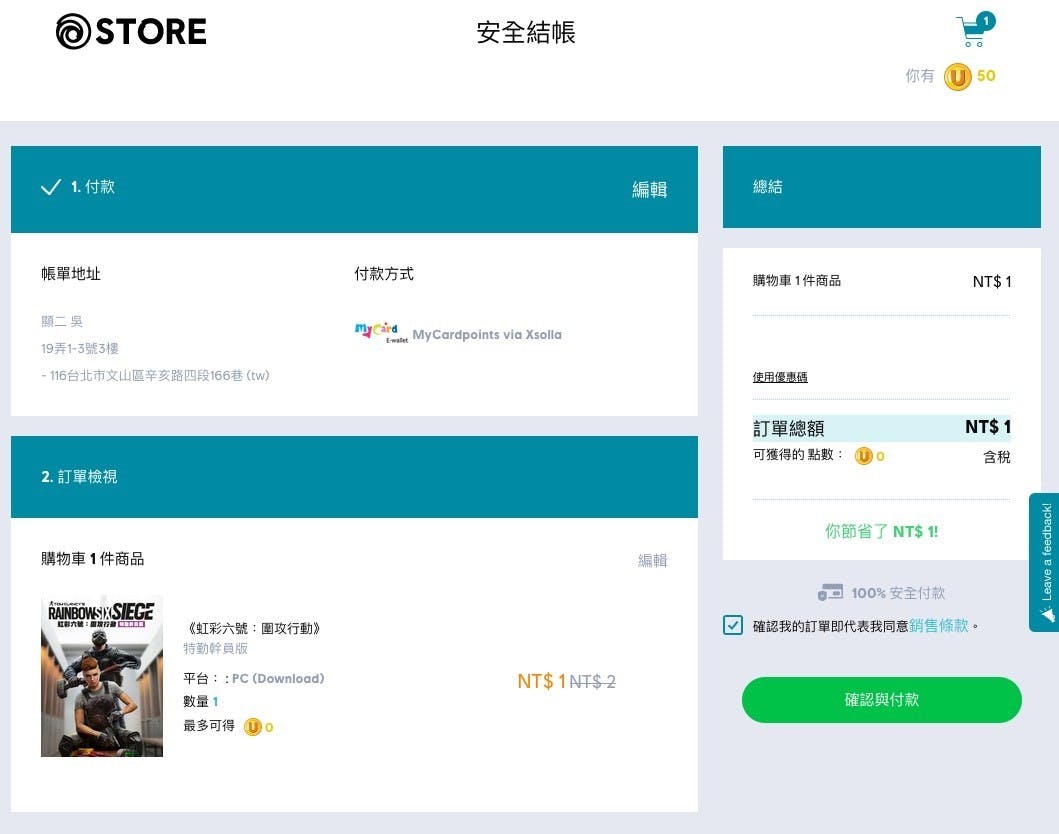Click the Rainbow Six Siege cover thumbnail
The image size is (1059, 834).
coord(102,675)
